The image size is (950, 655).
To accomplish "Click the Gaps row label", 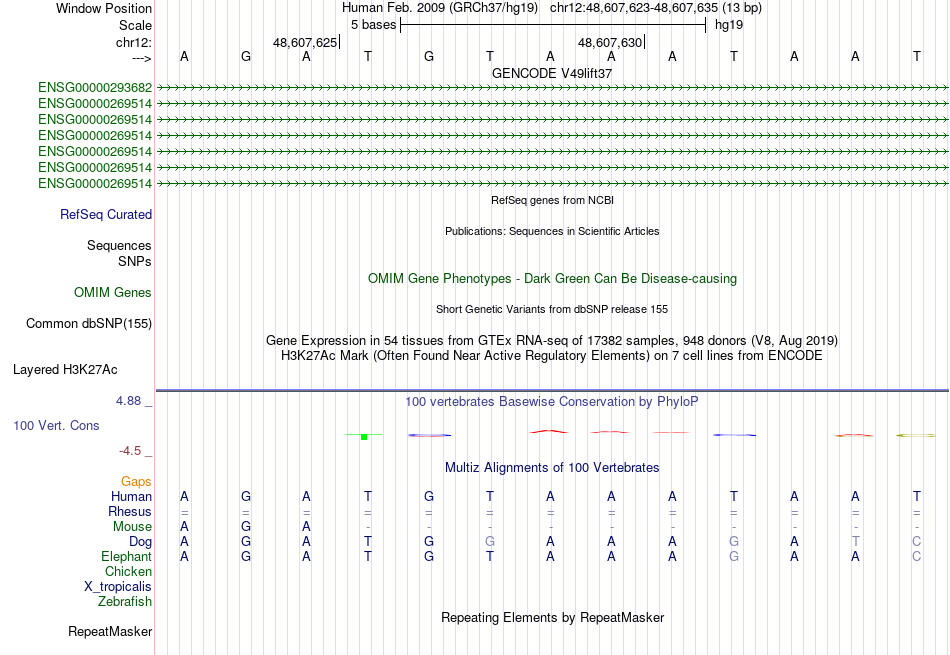I will click(x=136, y=481).
